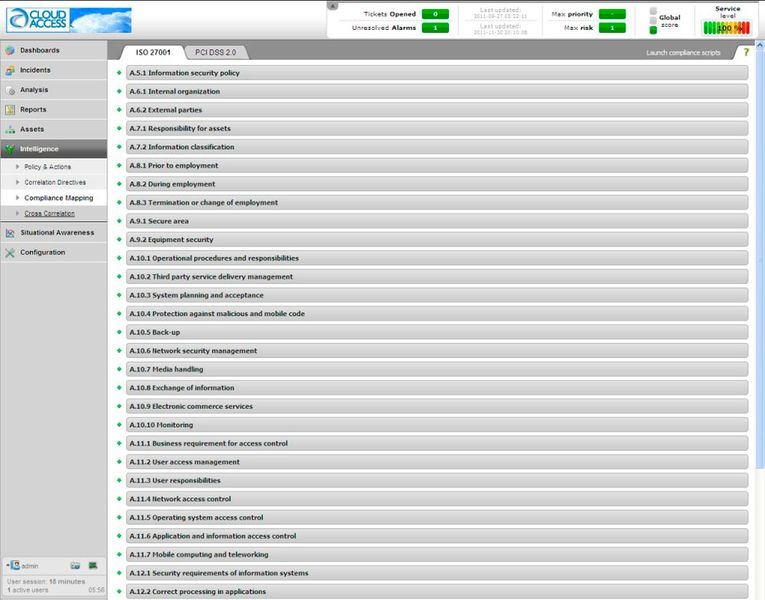Expand A.5.1 Information security policy plus icon
This screenshot has width=765, height=600.
(x=119, y=73)
